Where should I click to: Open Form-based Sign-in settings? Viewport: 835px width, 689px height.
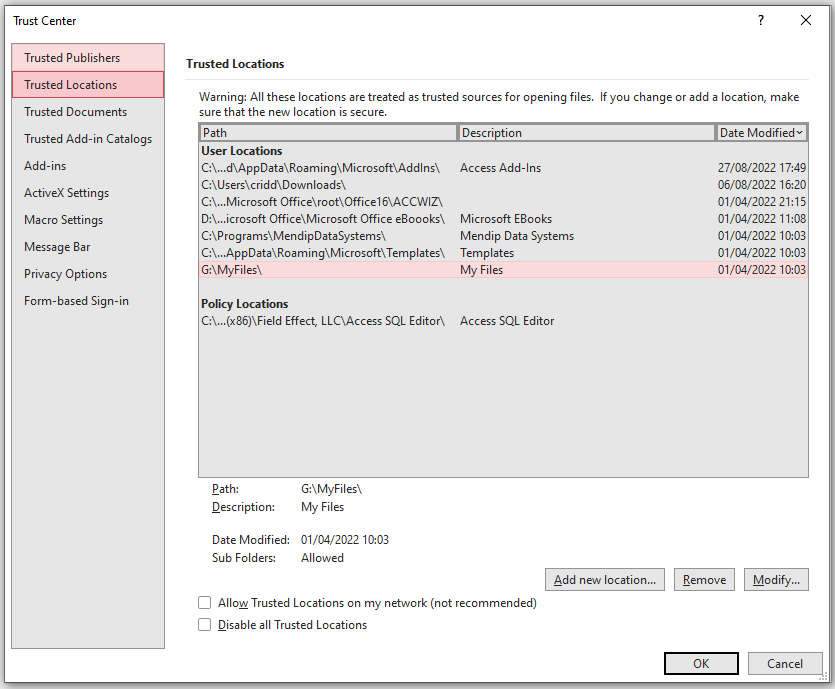coord(88,301)
